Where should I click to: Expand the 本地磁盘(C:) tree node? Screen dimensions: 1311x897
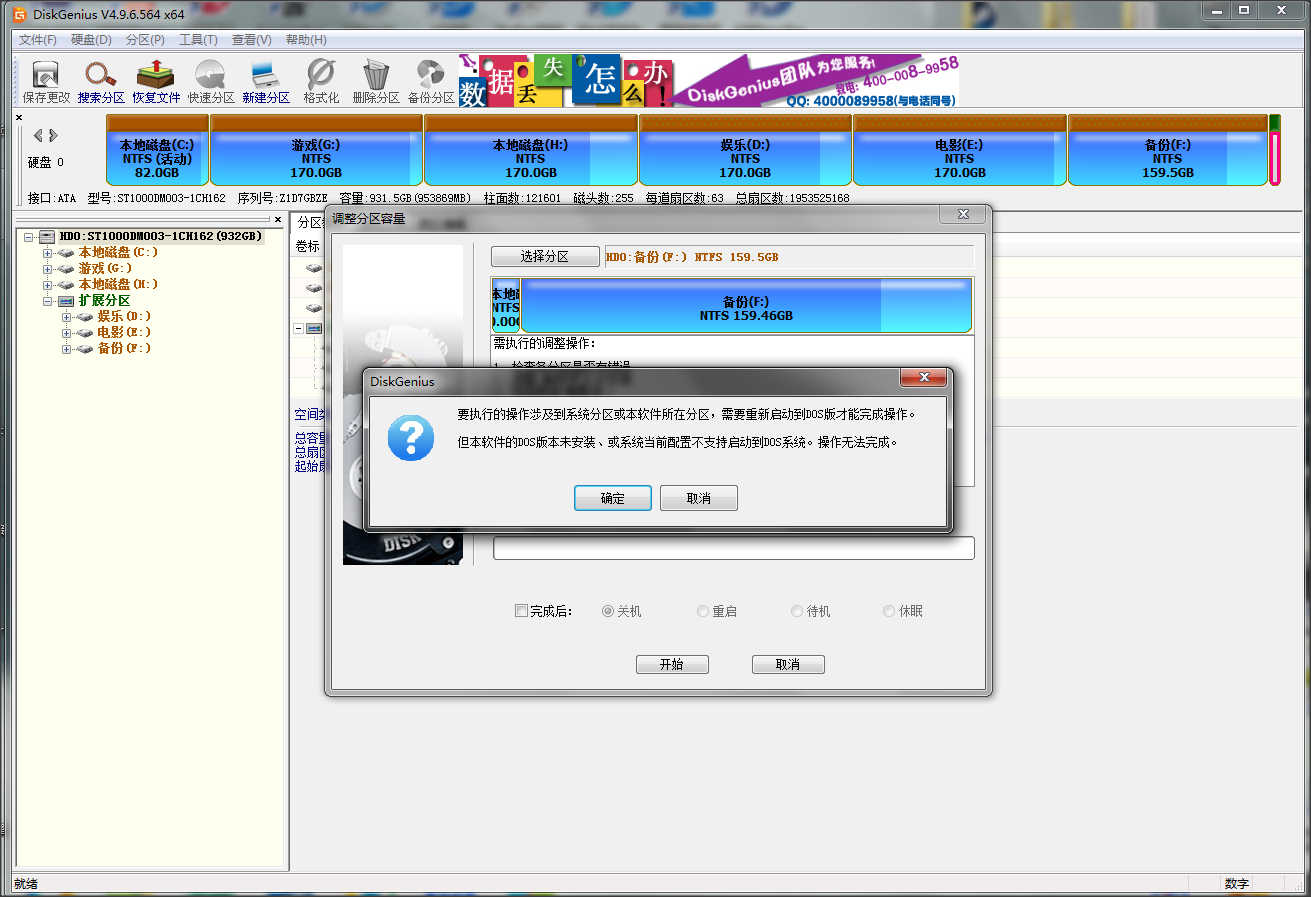point(47,253)
